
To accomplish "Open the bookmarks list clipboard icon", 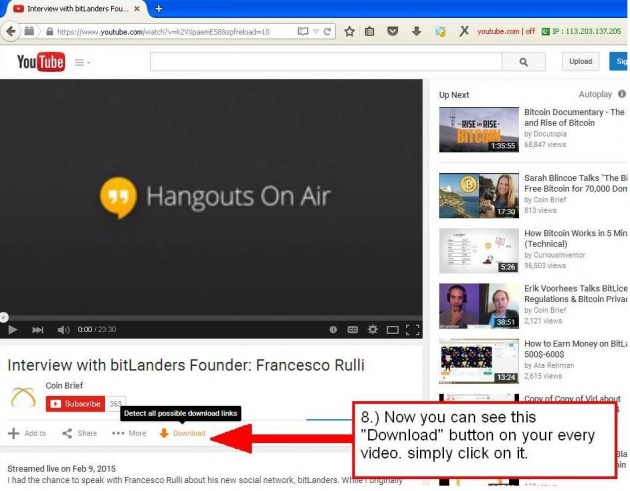I will pos(369,31).
